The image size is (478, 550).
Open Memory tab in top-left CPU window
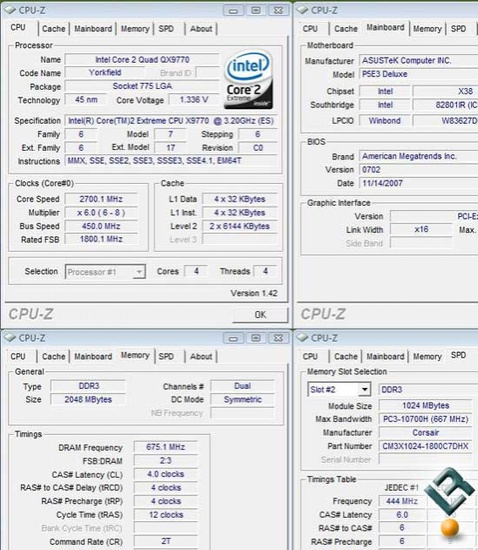(135, 29)
